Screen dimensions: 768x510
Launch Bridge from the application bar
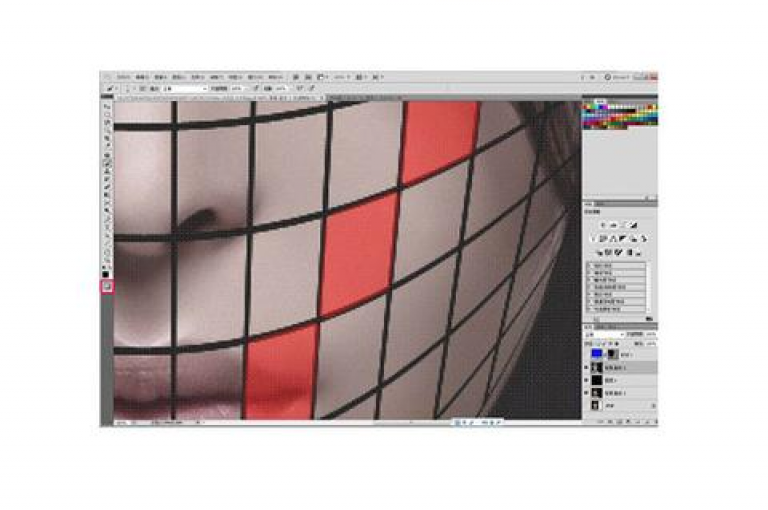[x=296, y=77]
